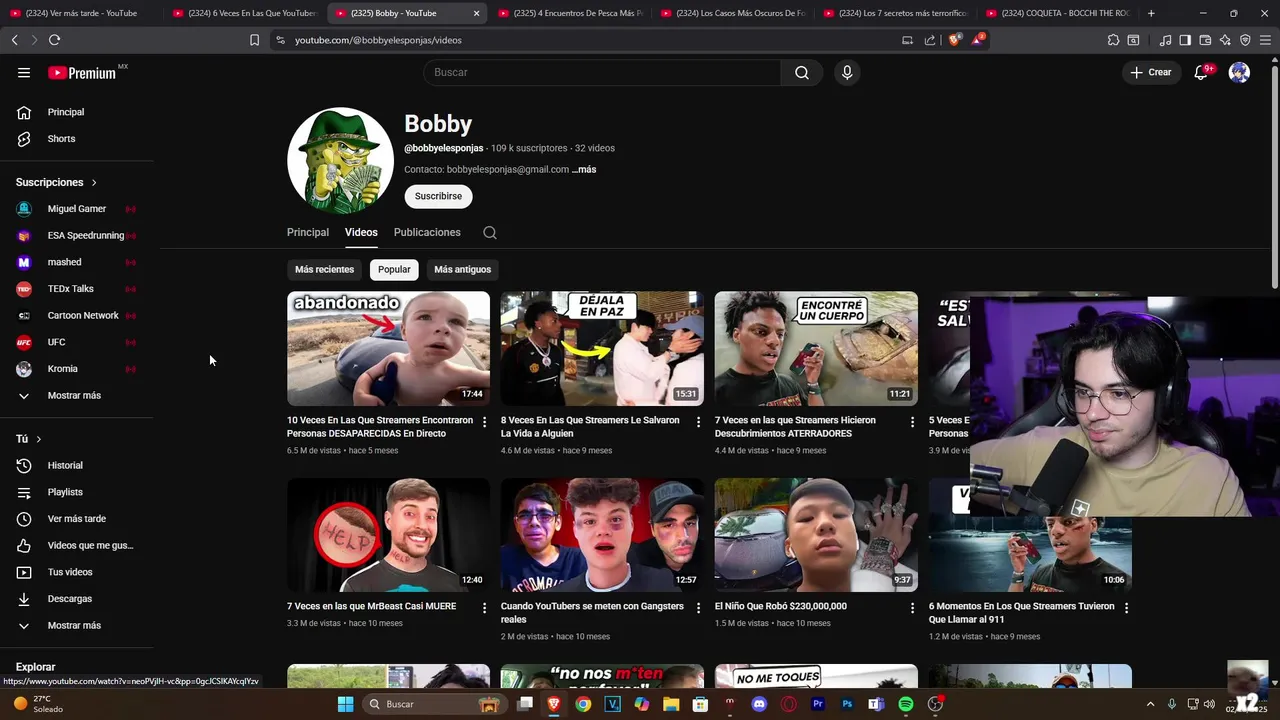Click the browser address bar URL
This screenshot has height=720, width=1280.
click(378, 40)
